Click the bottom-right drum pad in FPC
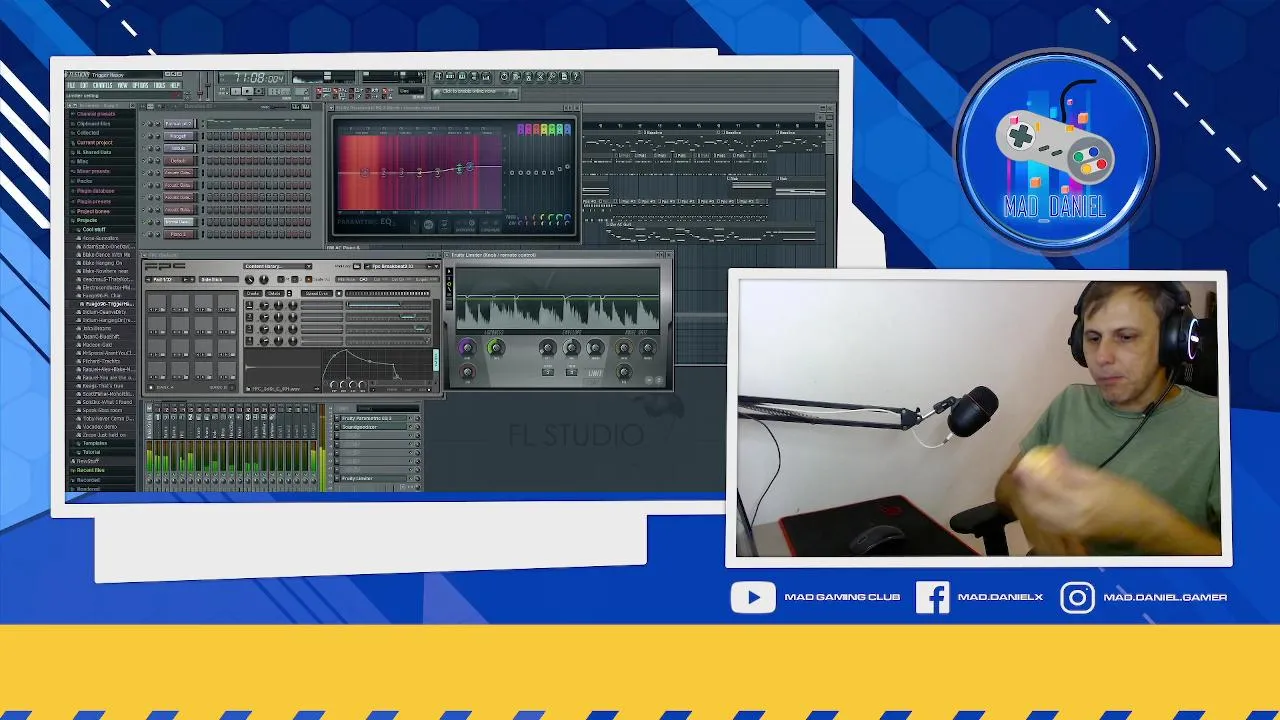1280x720 pixels. tap(227, 370)
